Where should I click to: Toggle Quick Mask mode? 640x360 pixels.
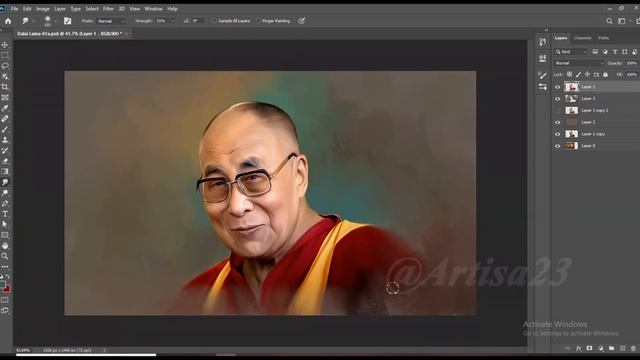pos(5,300)
